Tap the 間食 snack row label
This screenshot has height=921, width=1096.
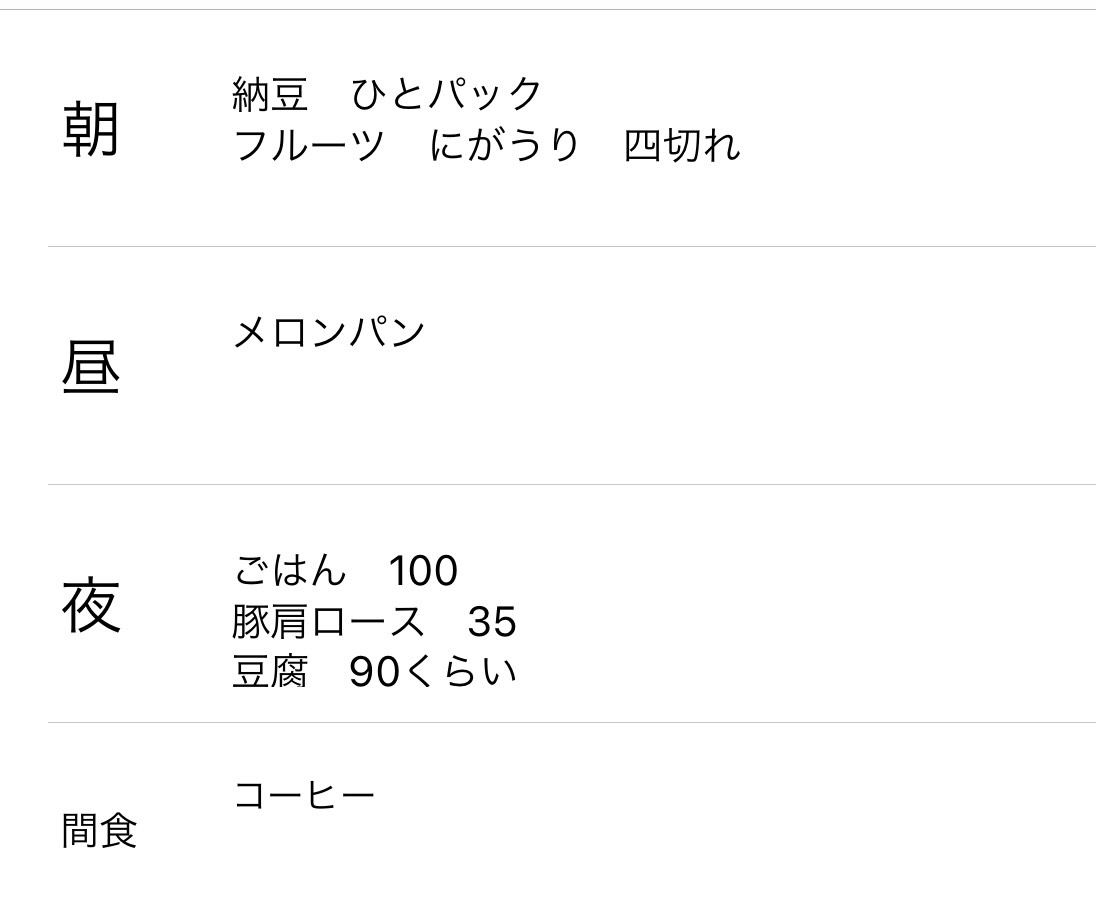pos(99,830)
